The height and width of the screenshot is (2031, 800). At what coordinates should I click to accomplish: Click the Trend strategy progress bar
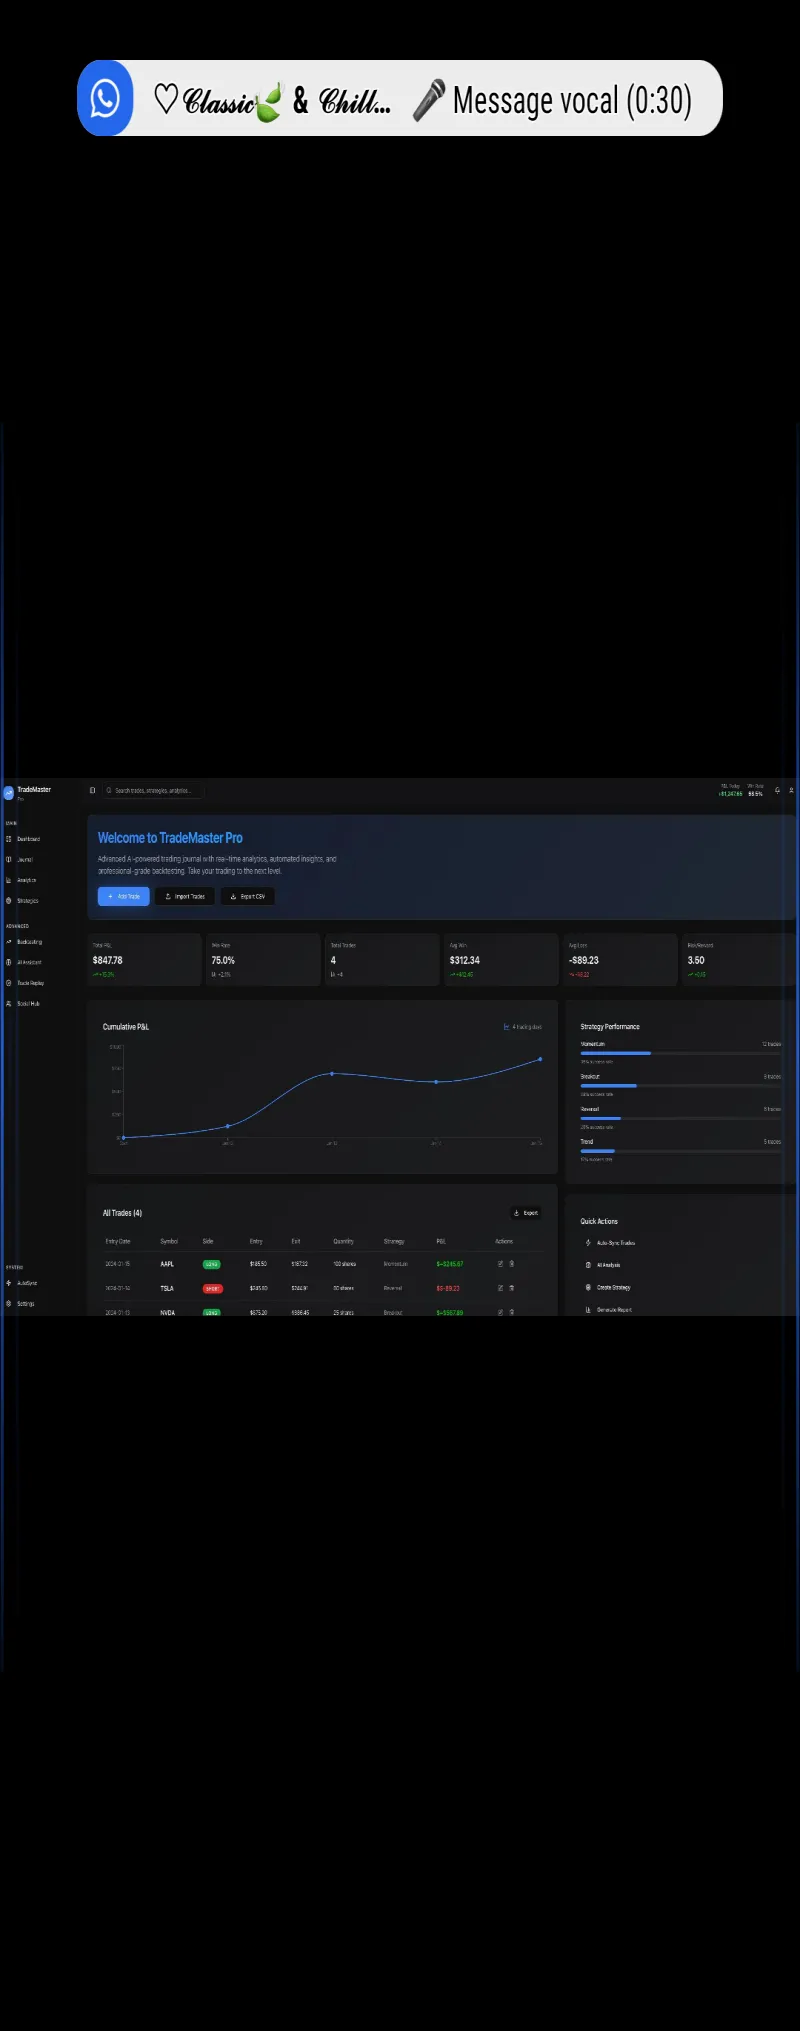[681, 1151]
